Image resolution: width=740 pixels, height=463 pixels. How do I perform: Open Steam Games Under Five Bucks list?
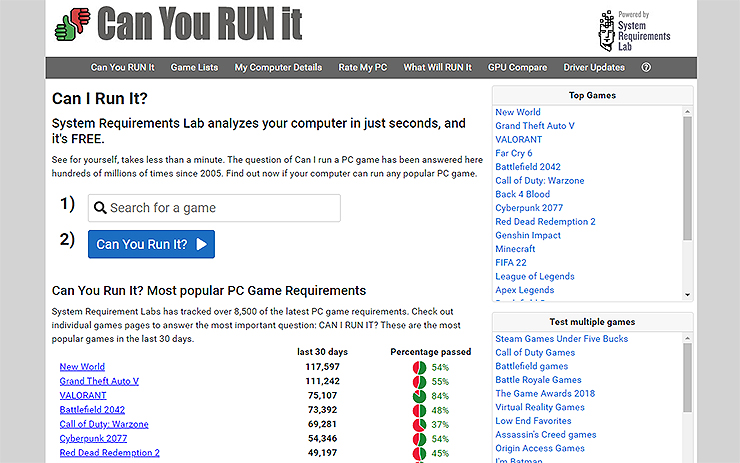click(x=562, y=339)
